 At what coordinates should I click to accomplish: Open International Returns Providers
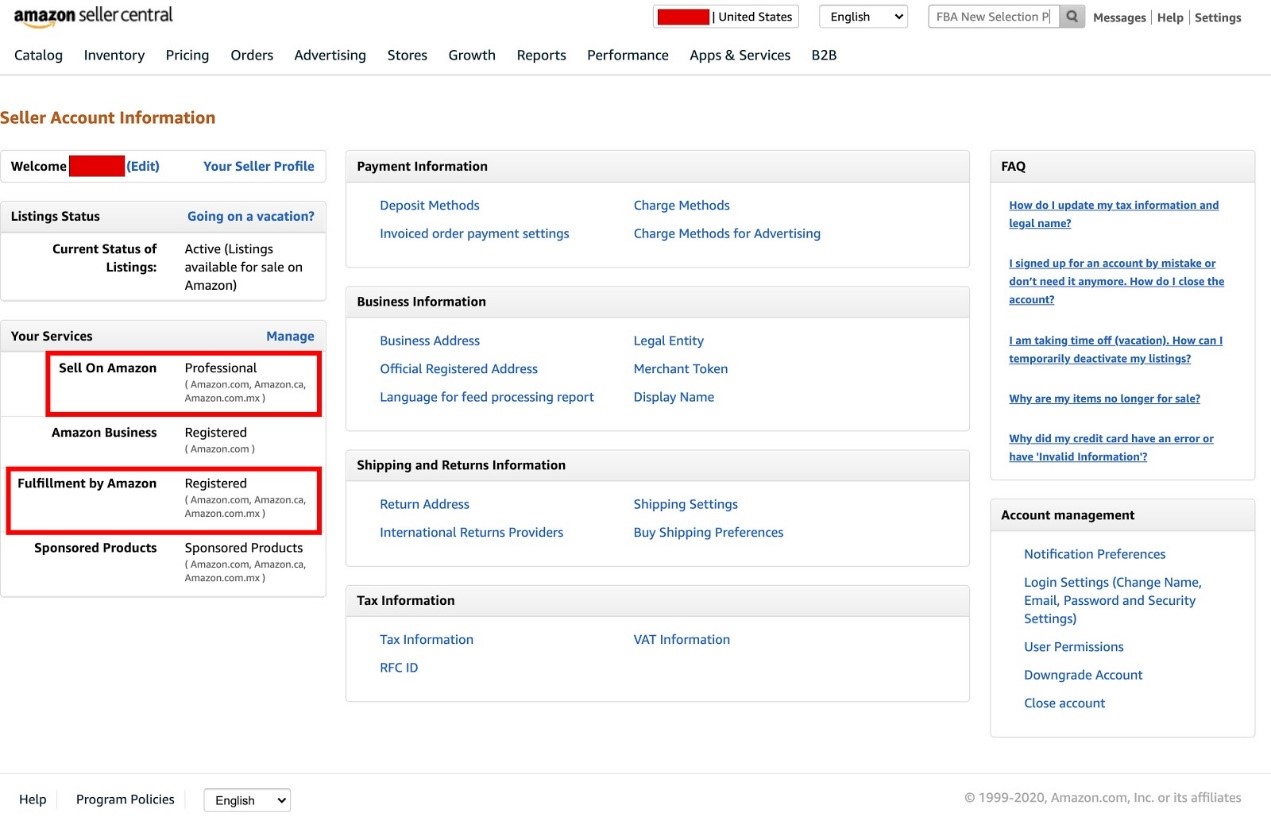[471, 532]
